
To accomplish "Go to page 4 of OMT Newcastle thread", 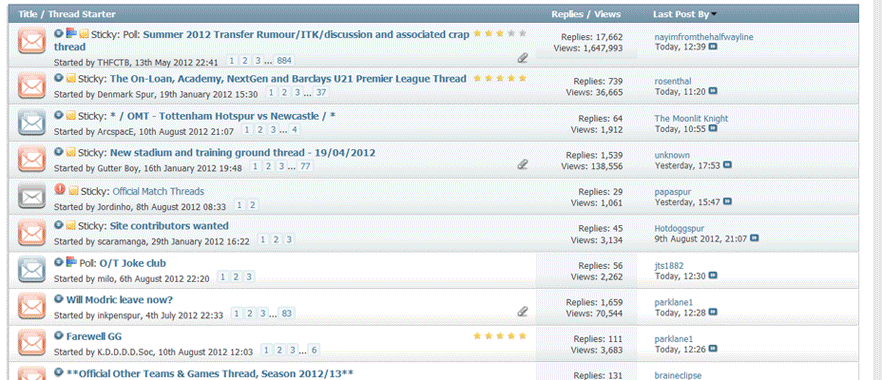I will coord(293,130).
